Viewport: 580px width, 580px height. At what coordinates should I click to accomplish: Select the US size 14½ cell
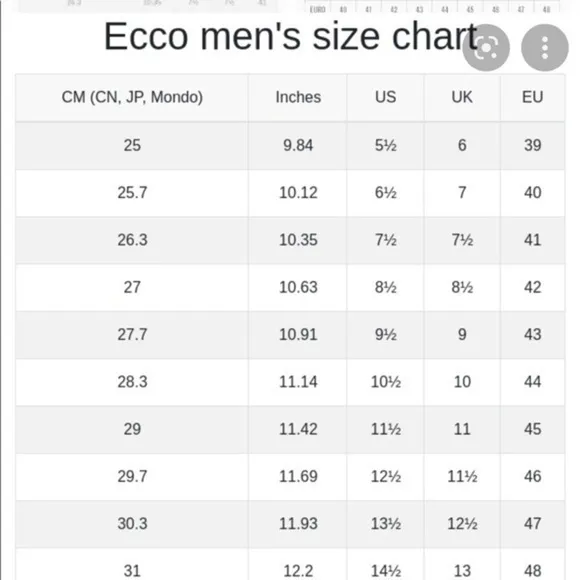click(385, 570)
